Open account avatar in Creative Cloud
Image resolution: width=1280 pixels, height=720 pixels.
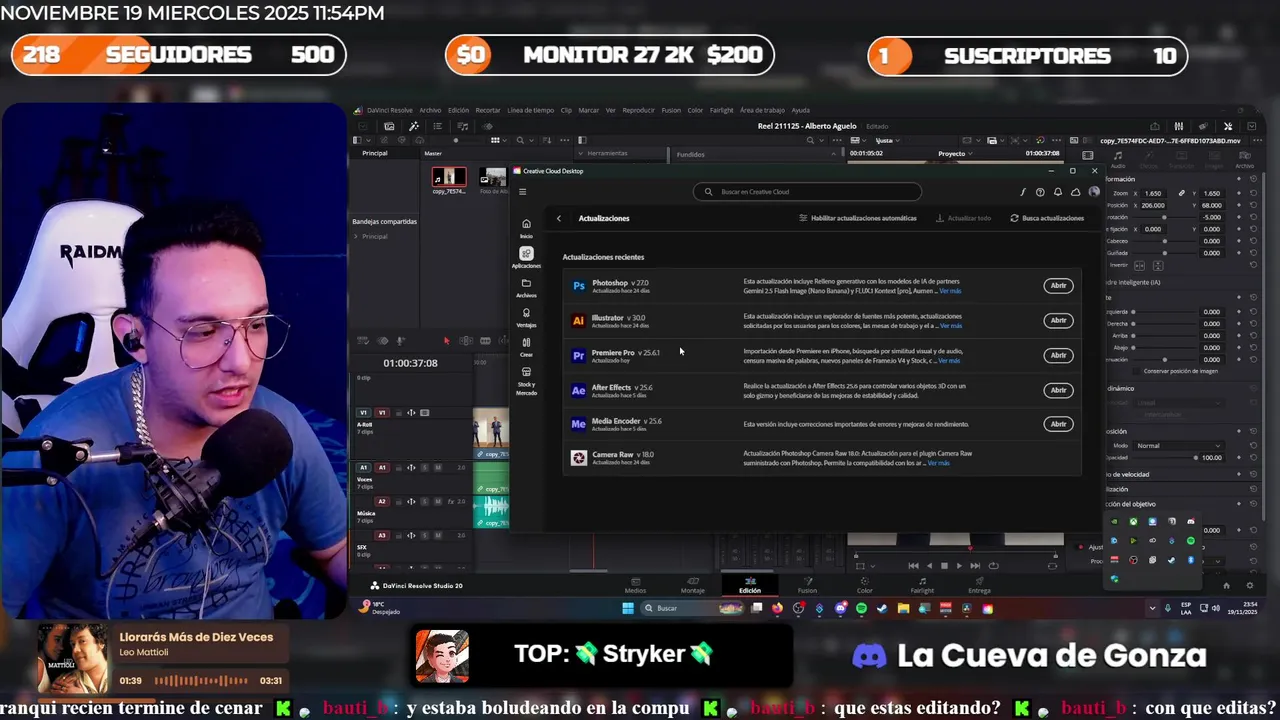click(x=1093, y=192)
